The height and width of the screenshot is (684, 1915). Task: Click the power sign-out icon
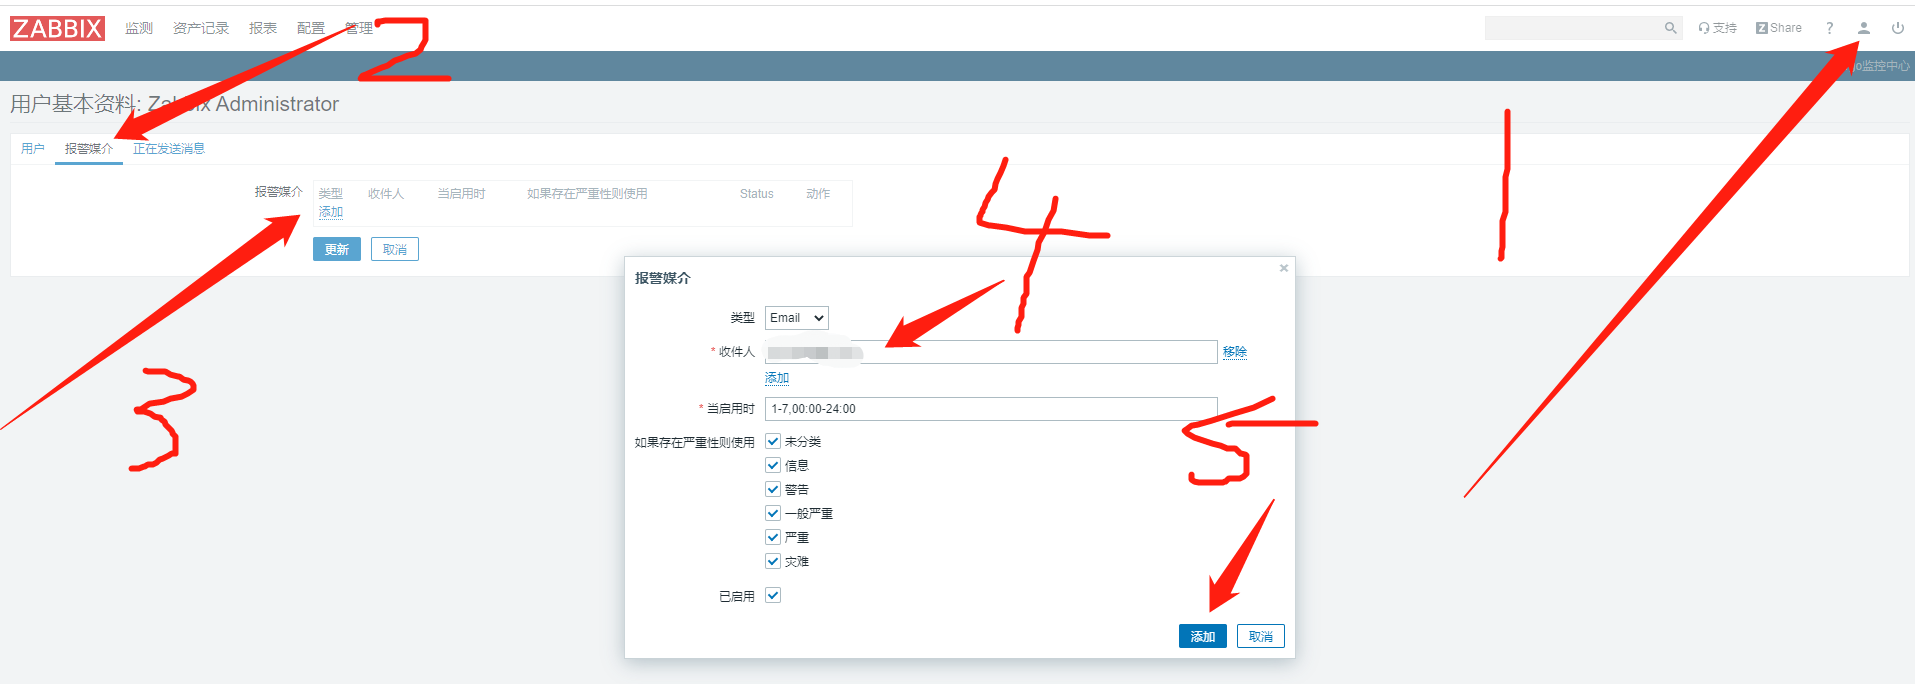click(1897, 28)
